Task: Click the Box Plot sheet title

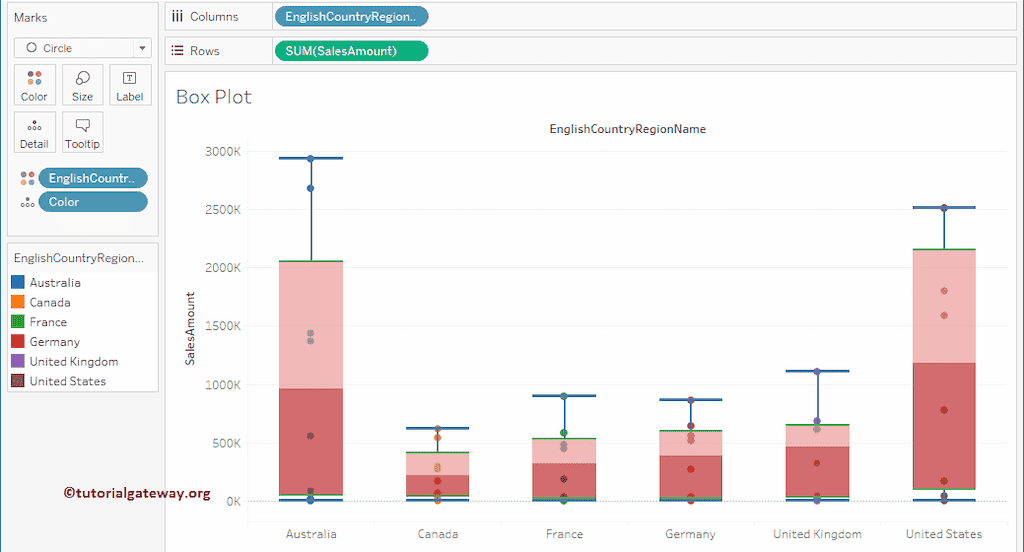Action: point(214,97)
